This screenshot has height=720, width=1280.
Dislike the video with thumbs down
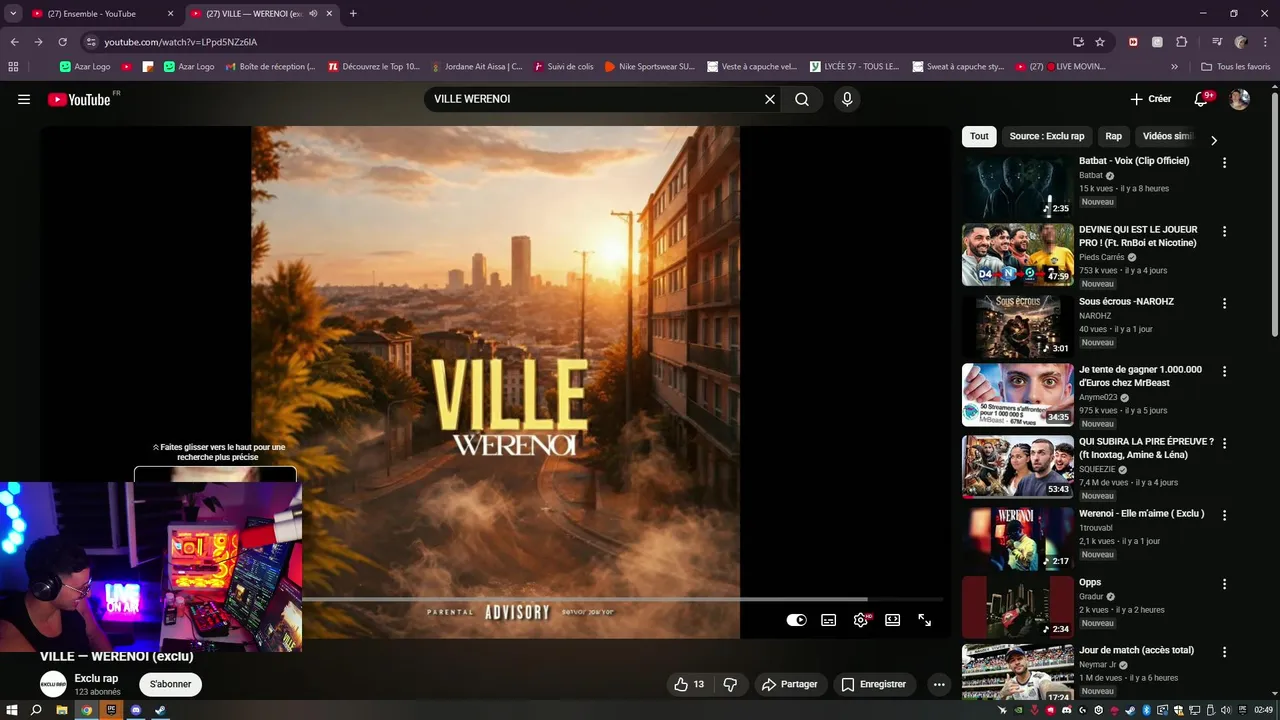pyautogui.click(x=730, y=684)
